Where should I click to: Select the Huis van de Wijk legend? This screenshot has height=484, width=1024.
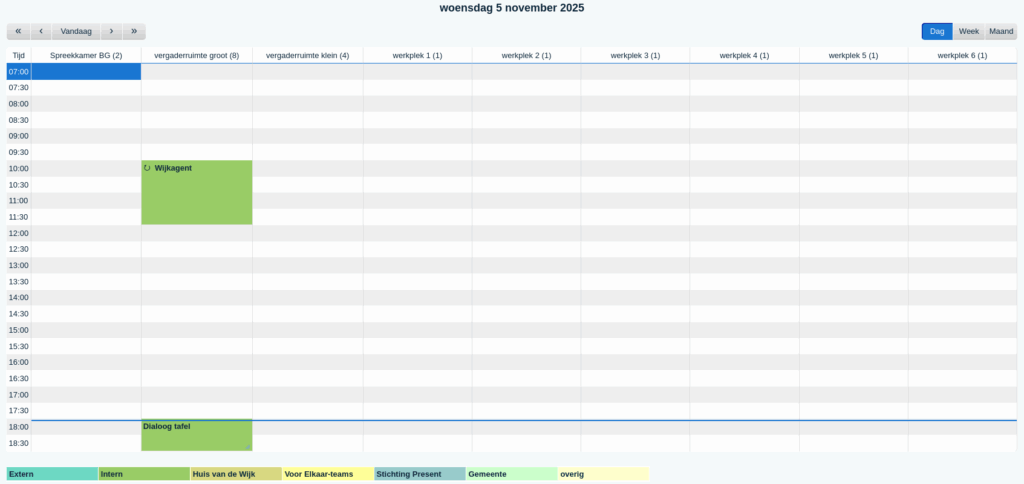click(x=236, y=474)
